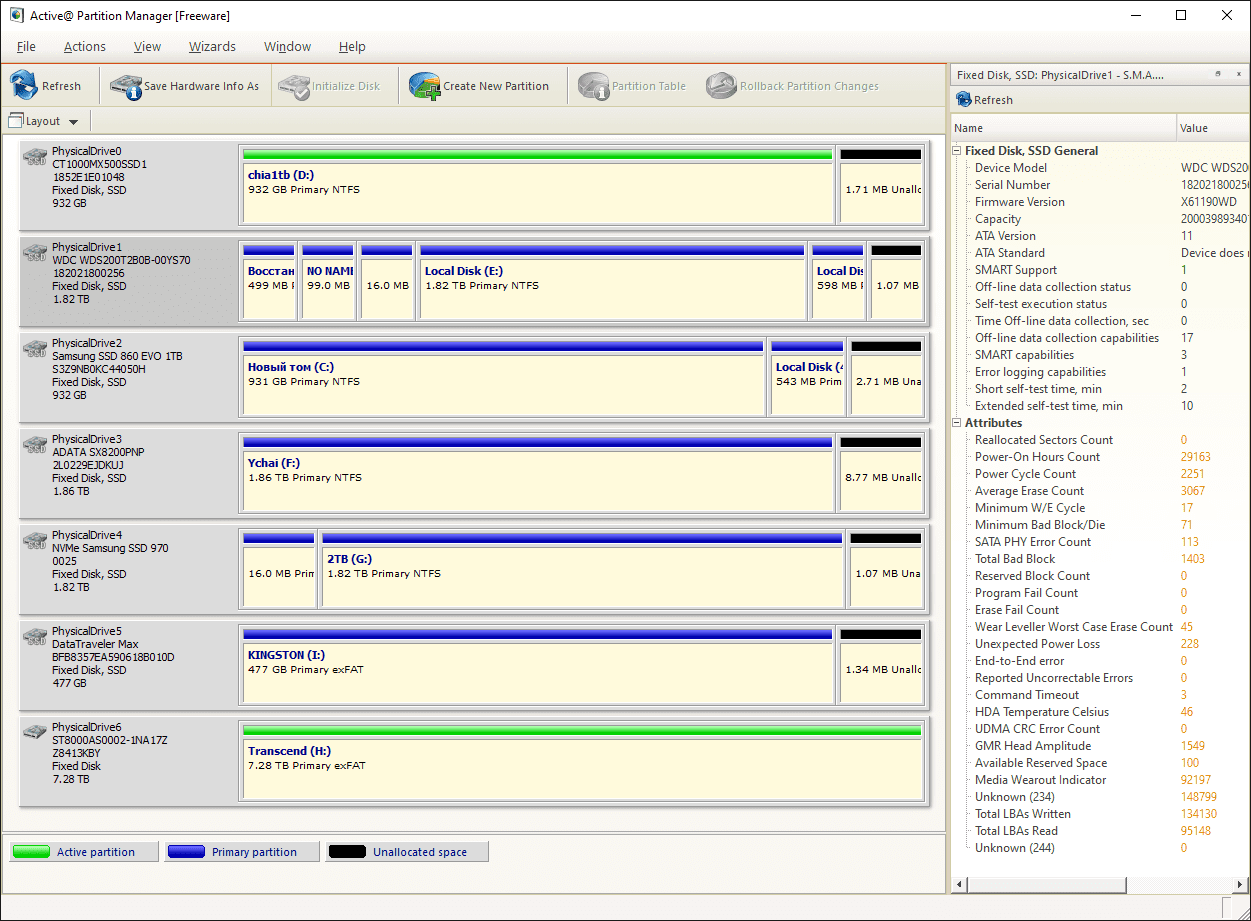Select the Transcend (H:) partition
Screen dimensions: 1251x921
pyautogui.click(x=581, y=761)
